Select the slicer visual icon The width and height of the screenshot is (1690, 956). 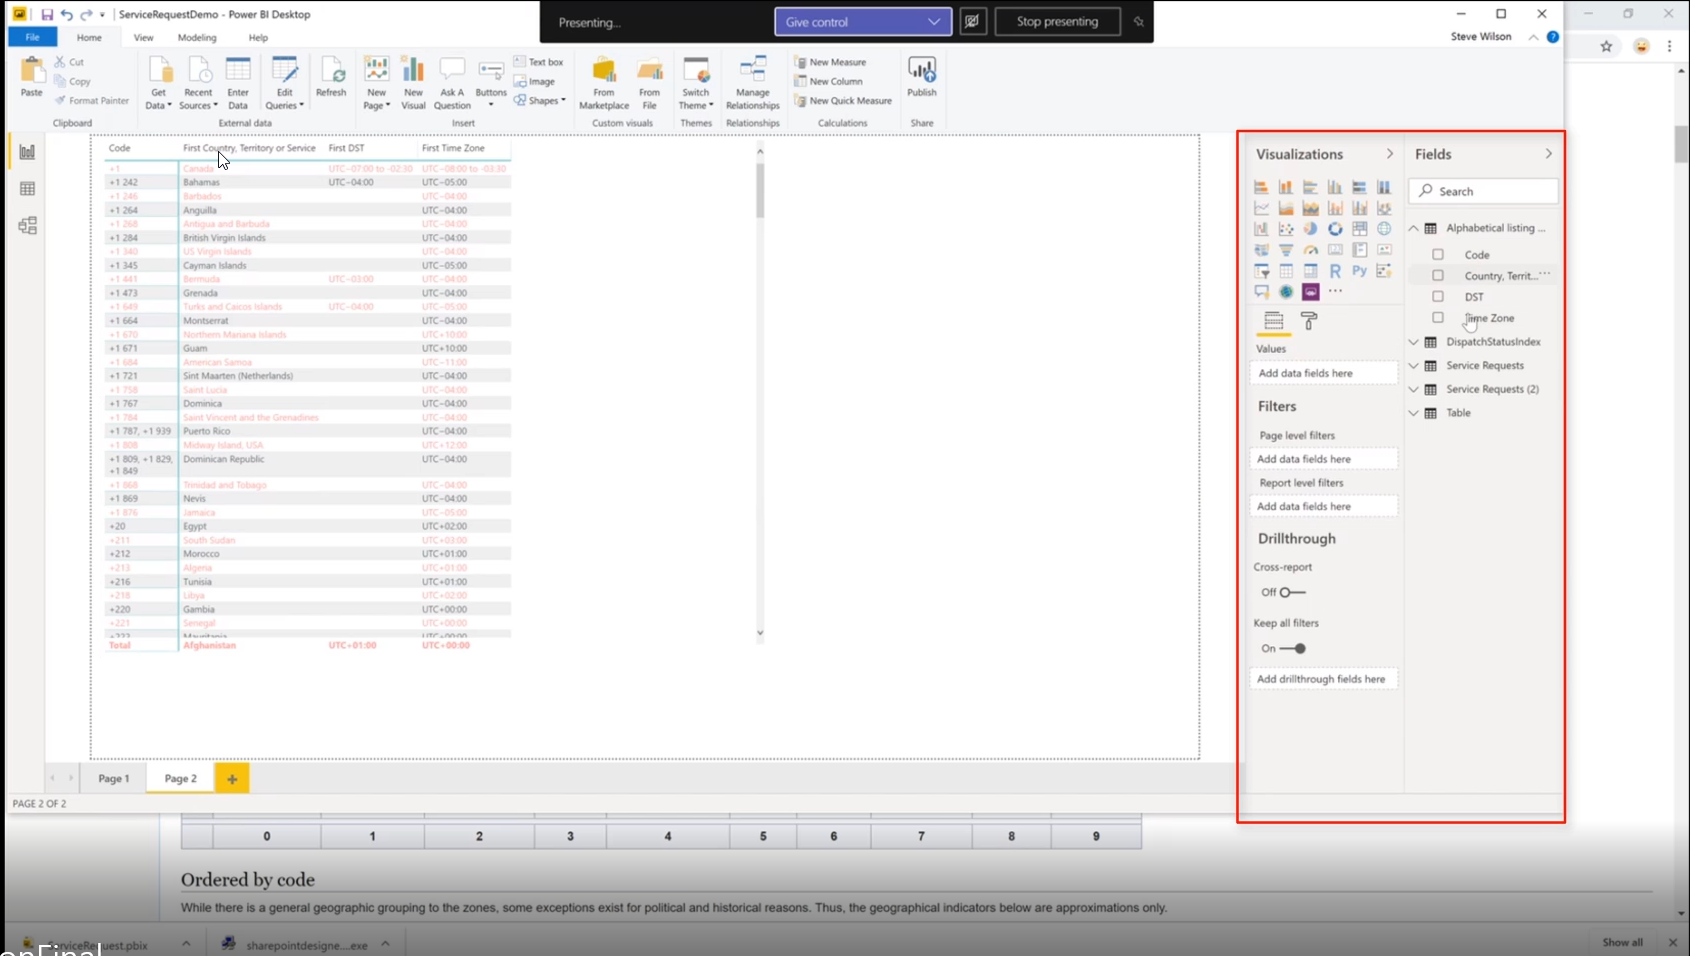coord(1261,271)
